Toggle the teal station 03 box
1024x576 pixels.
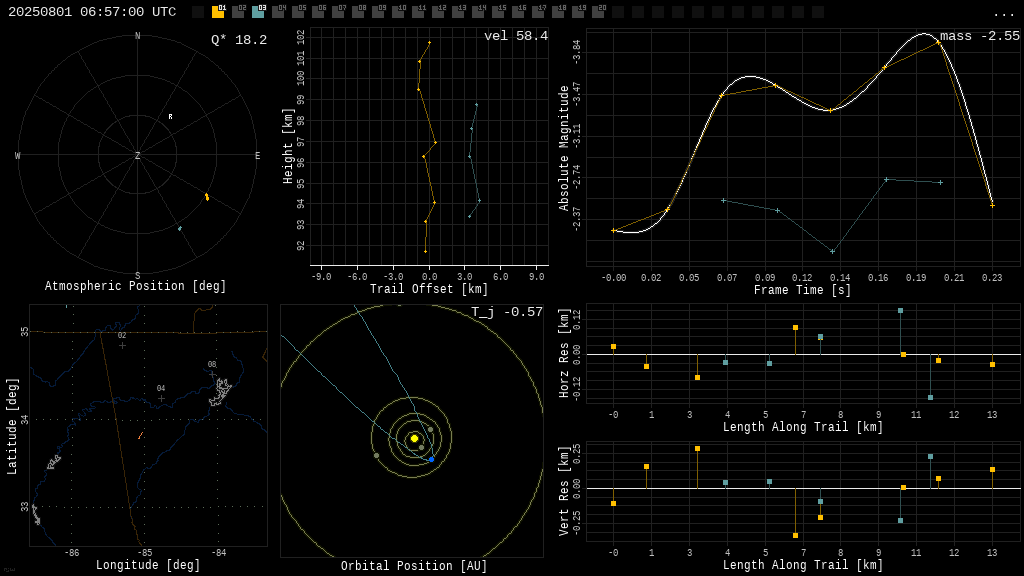tap(259, 12)
